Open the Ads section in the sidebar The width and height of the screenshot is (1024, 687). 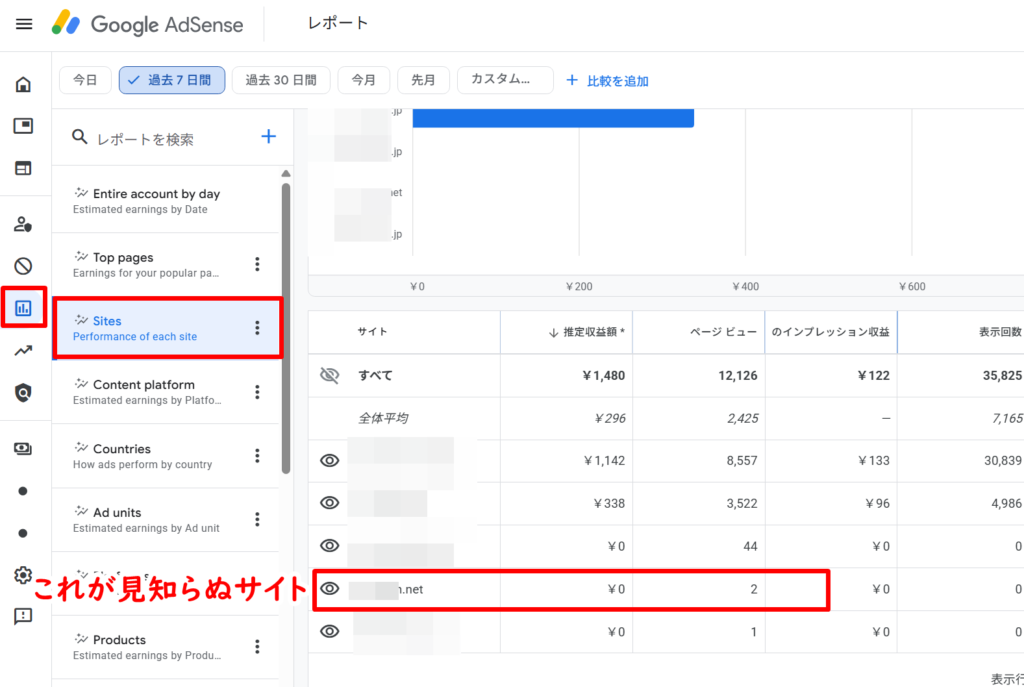point(24,126)
